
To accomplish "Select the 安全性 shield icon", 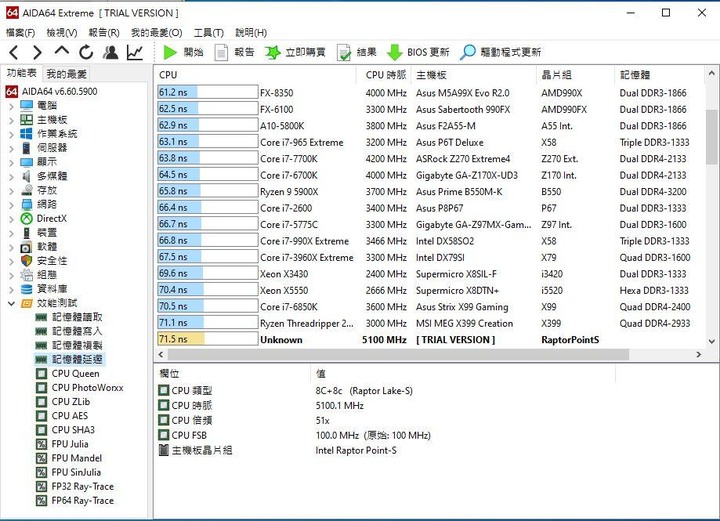I will coord(27,261).
